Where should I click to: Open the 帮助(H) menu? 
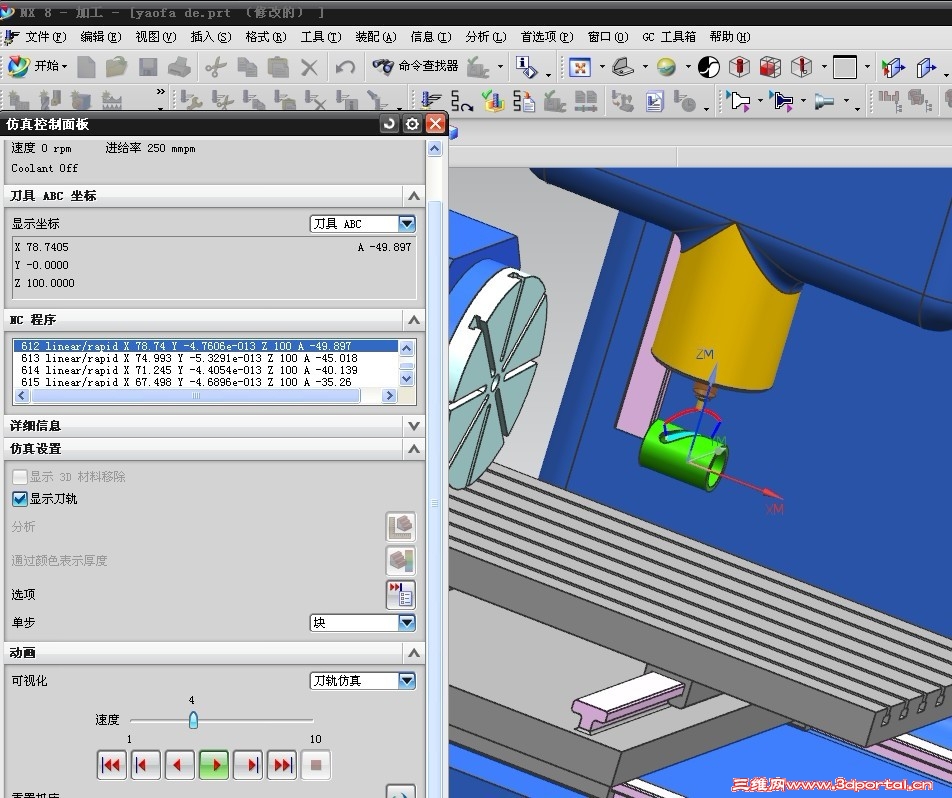tap(730, 37)
